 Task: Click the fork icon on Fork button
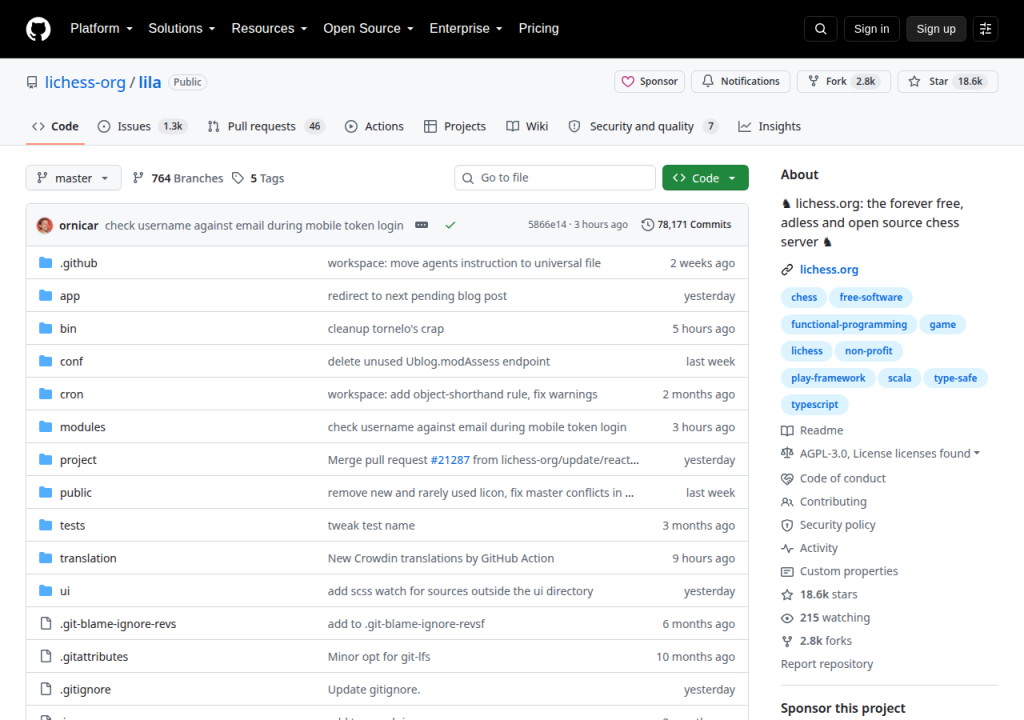813,81
